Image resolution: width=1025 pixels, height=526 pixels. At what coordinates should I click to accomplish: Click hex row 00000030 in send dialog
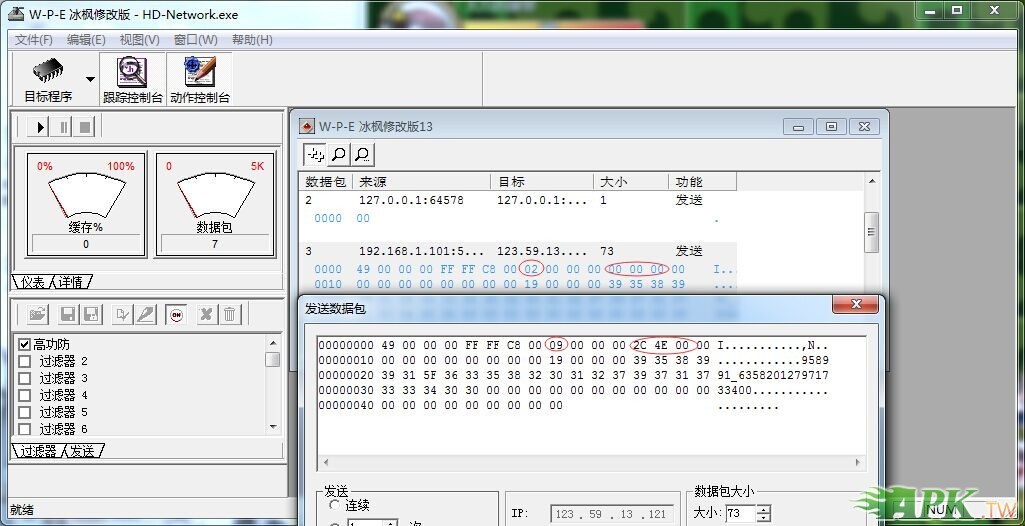point(573,391)
